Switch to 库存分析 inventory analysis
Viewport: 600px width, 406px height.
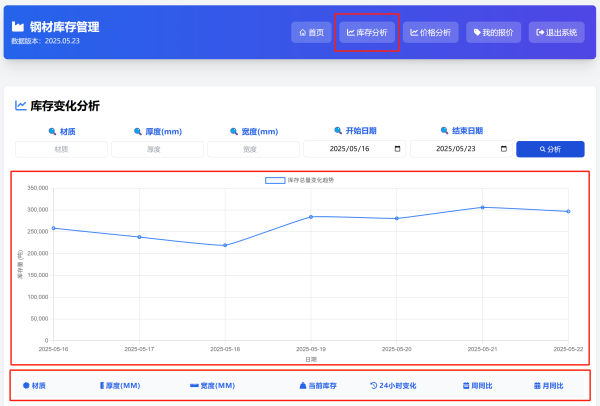pyautogui.click(x=367, y=33)
